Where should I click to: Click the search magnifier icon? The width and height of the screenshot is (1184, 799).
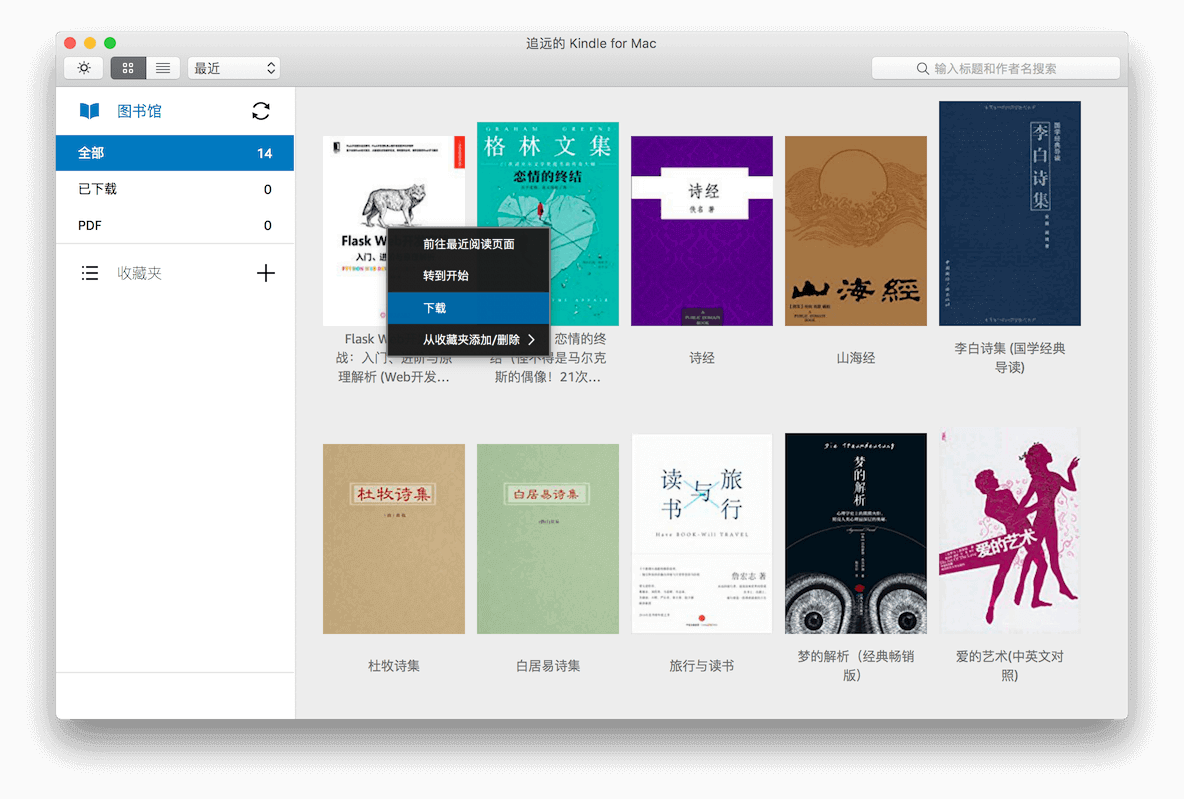click(923, 69)
